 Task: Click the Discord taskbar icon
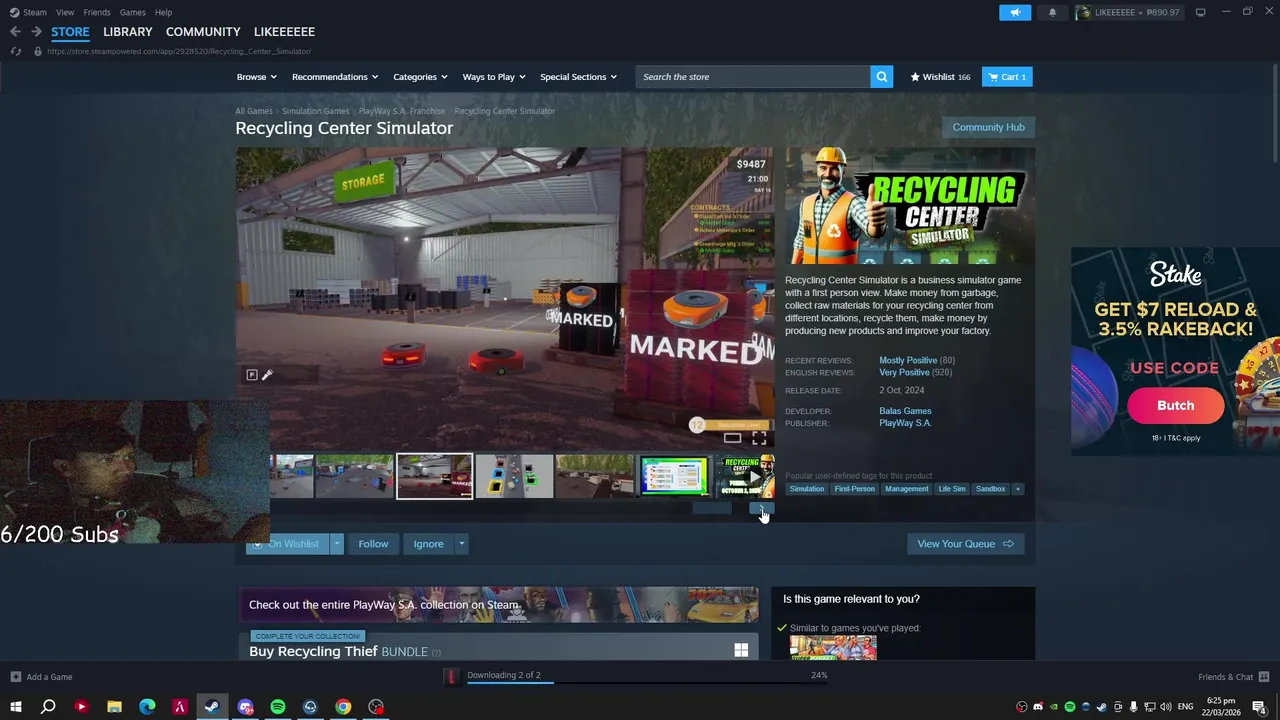[x=245, y=707]
